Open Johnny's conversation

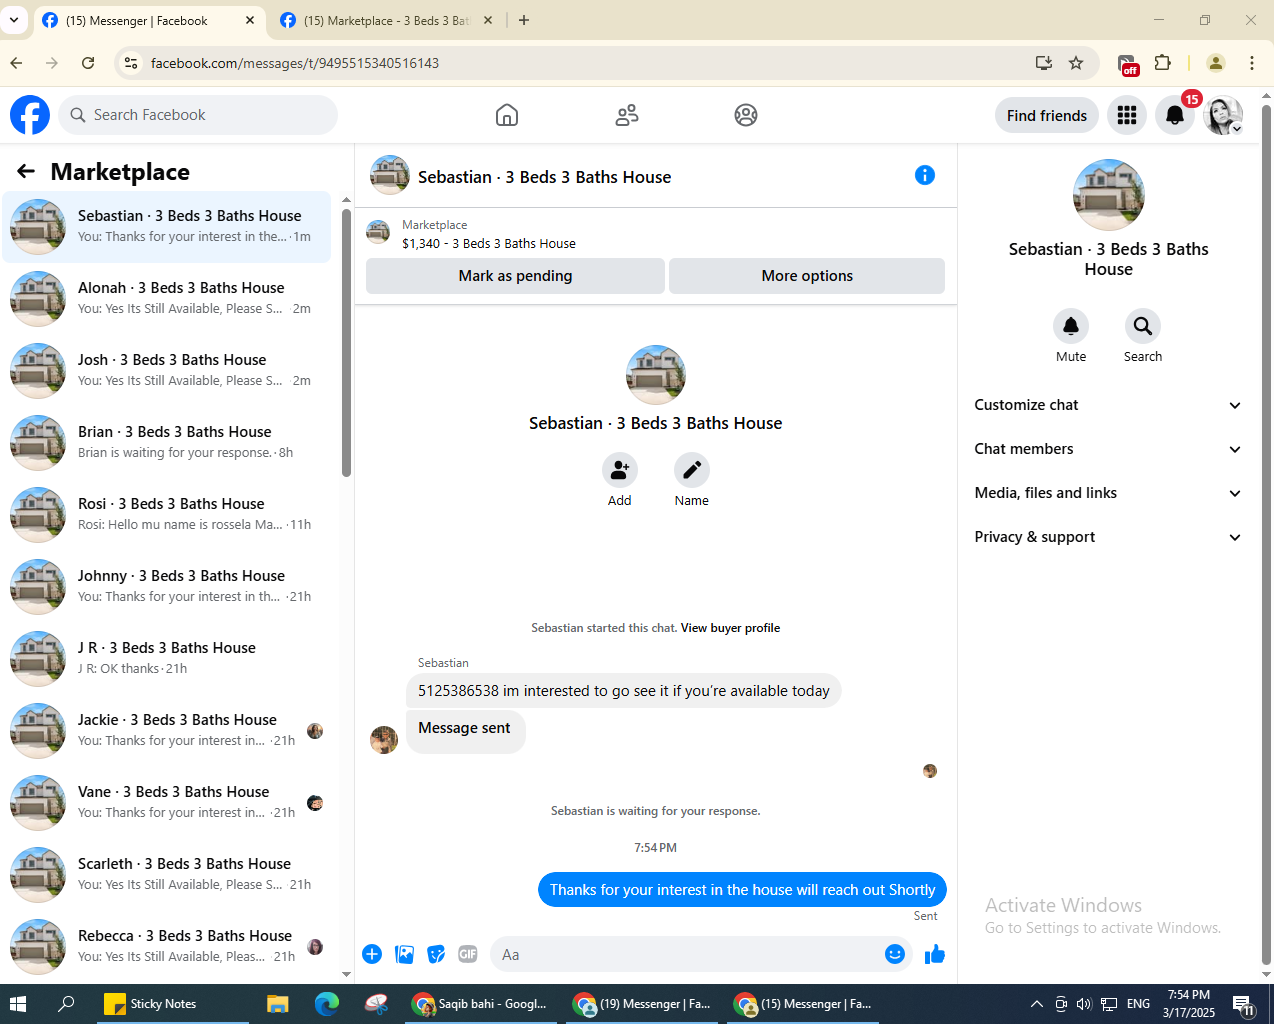coord(167,586)
